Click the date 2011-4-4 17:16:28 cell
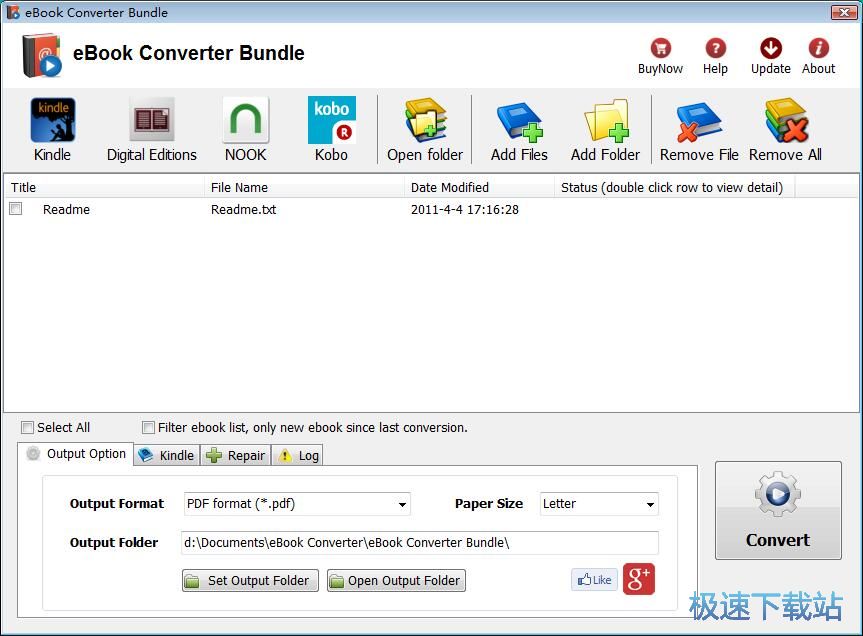The image size is (863, 636). click(465, 210)
